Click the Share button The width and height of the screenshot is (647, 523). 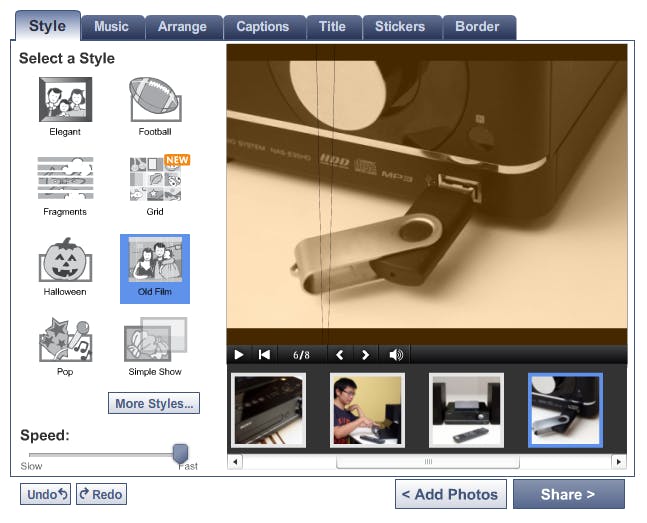coord(568,494)
